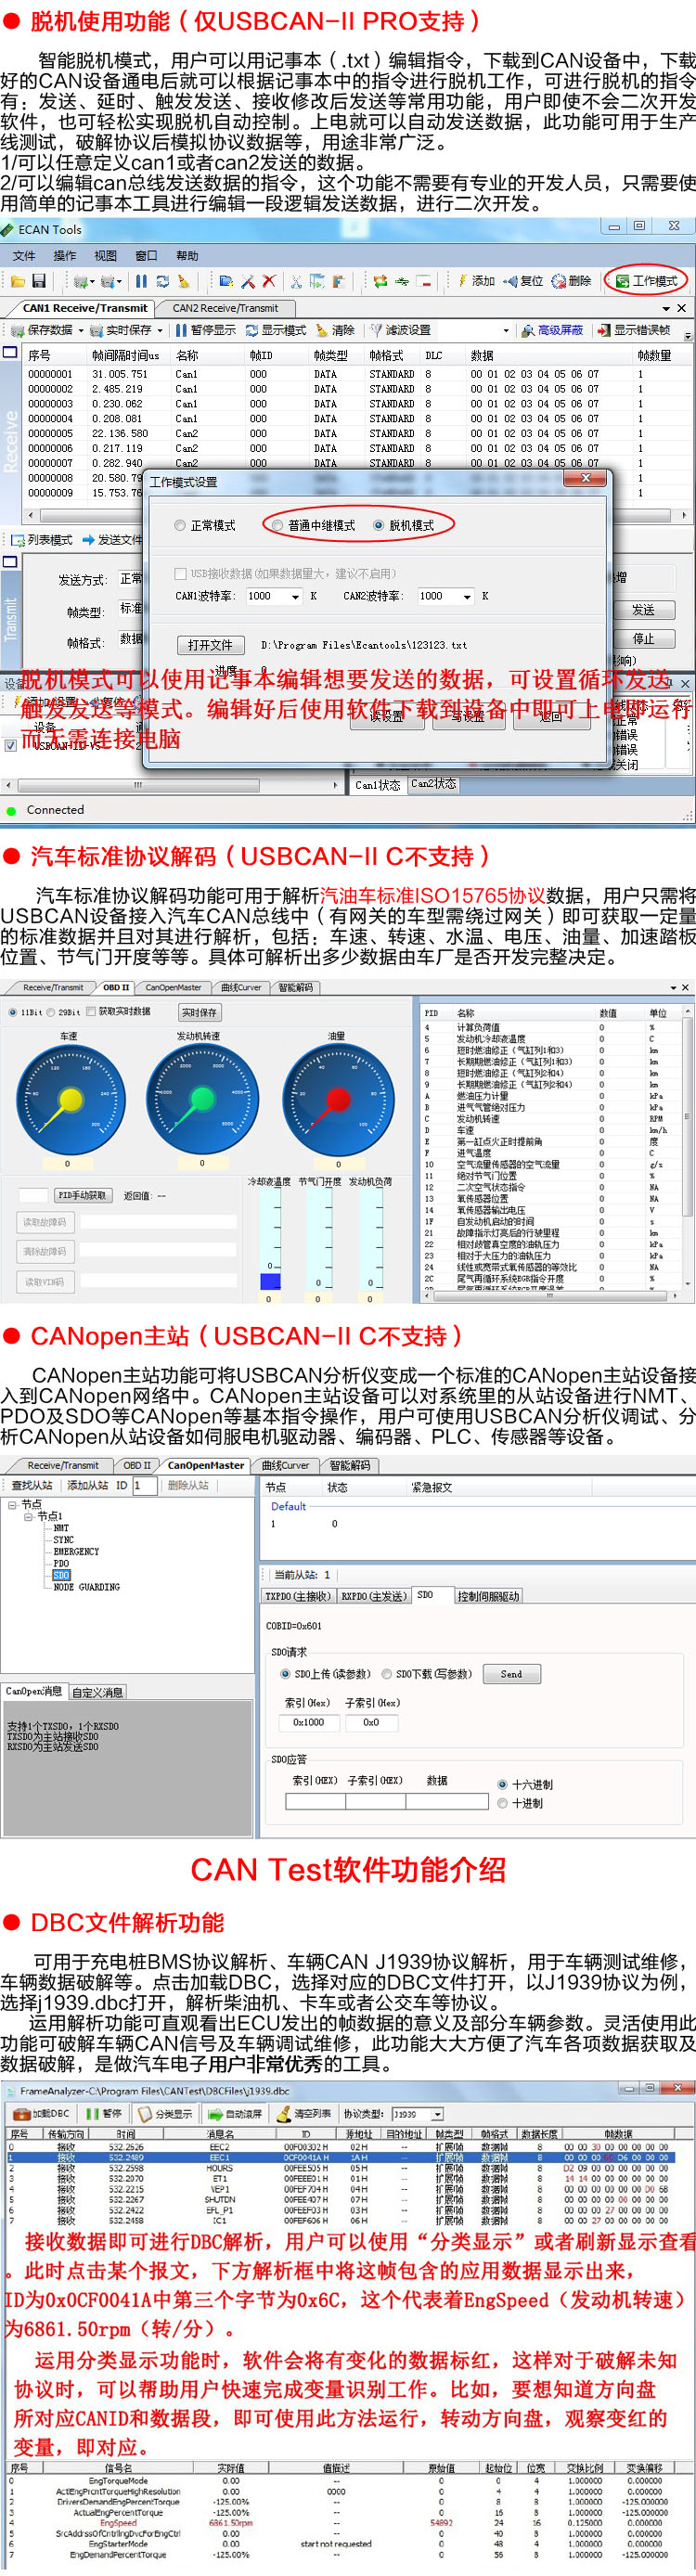
Task: Click 打开文件 button in work mode dialog
Action: [x=210, y=645]
